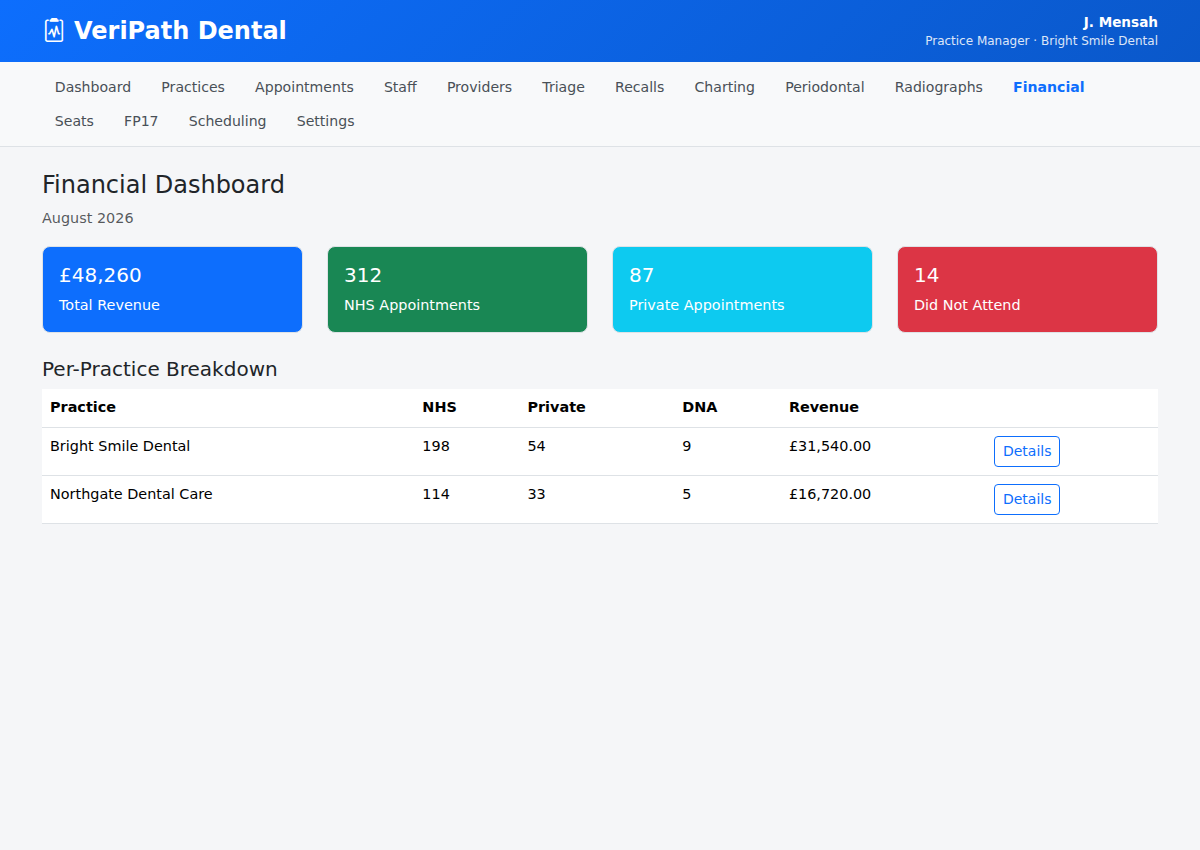Select the Staff nav link

click(400, 87)
